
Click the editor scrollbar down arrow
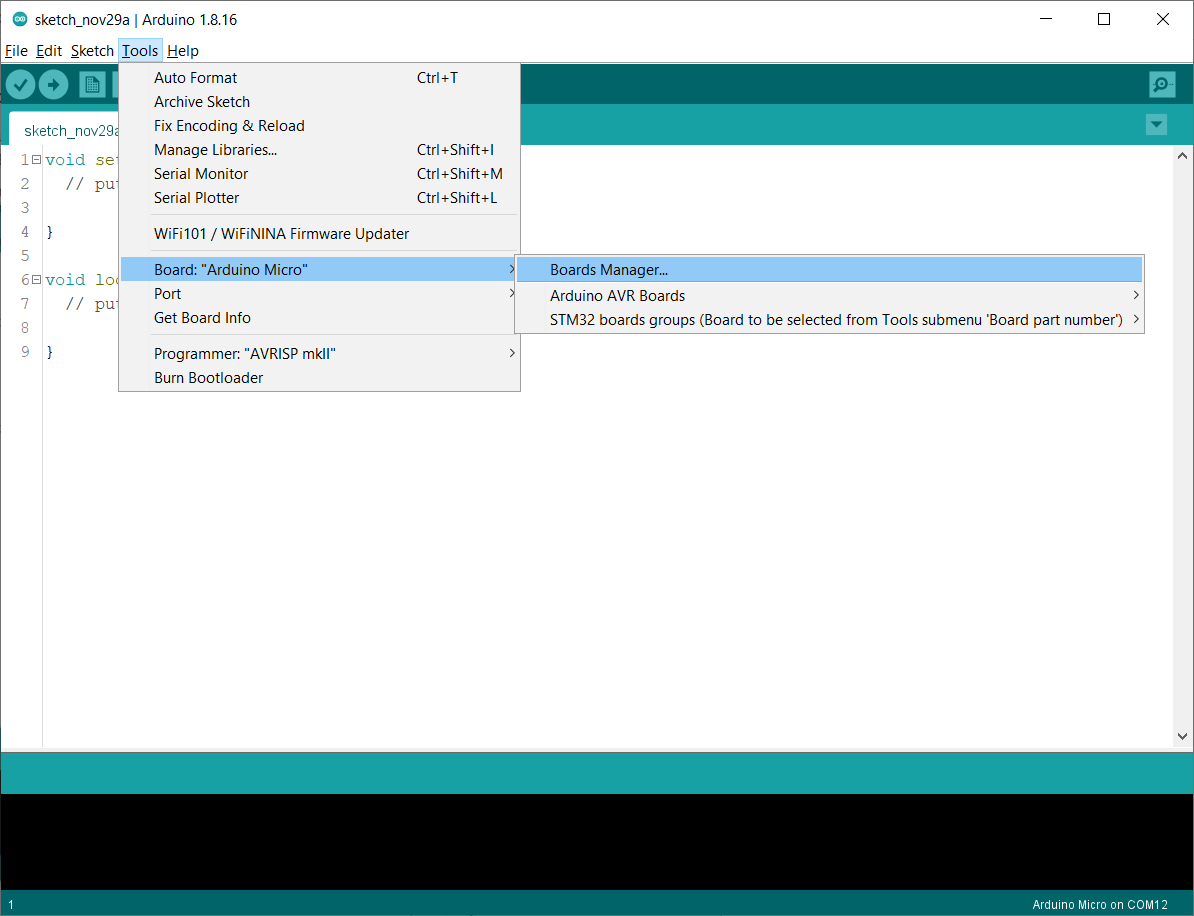[1182, 736]
